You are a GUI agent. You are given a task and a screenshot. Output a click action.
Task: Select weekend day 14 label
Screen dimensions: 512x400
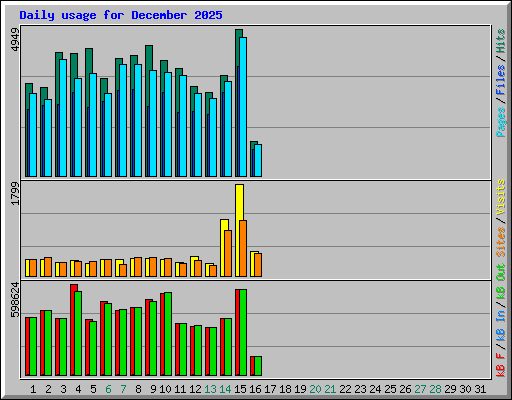tap(225, 389)
